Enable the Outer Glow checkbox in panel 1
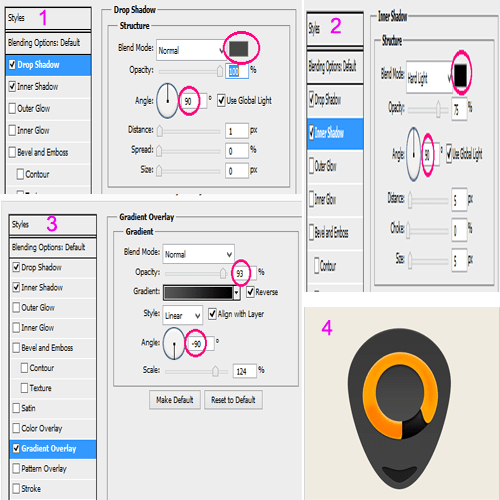 (x=12, y=108)
